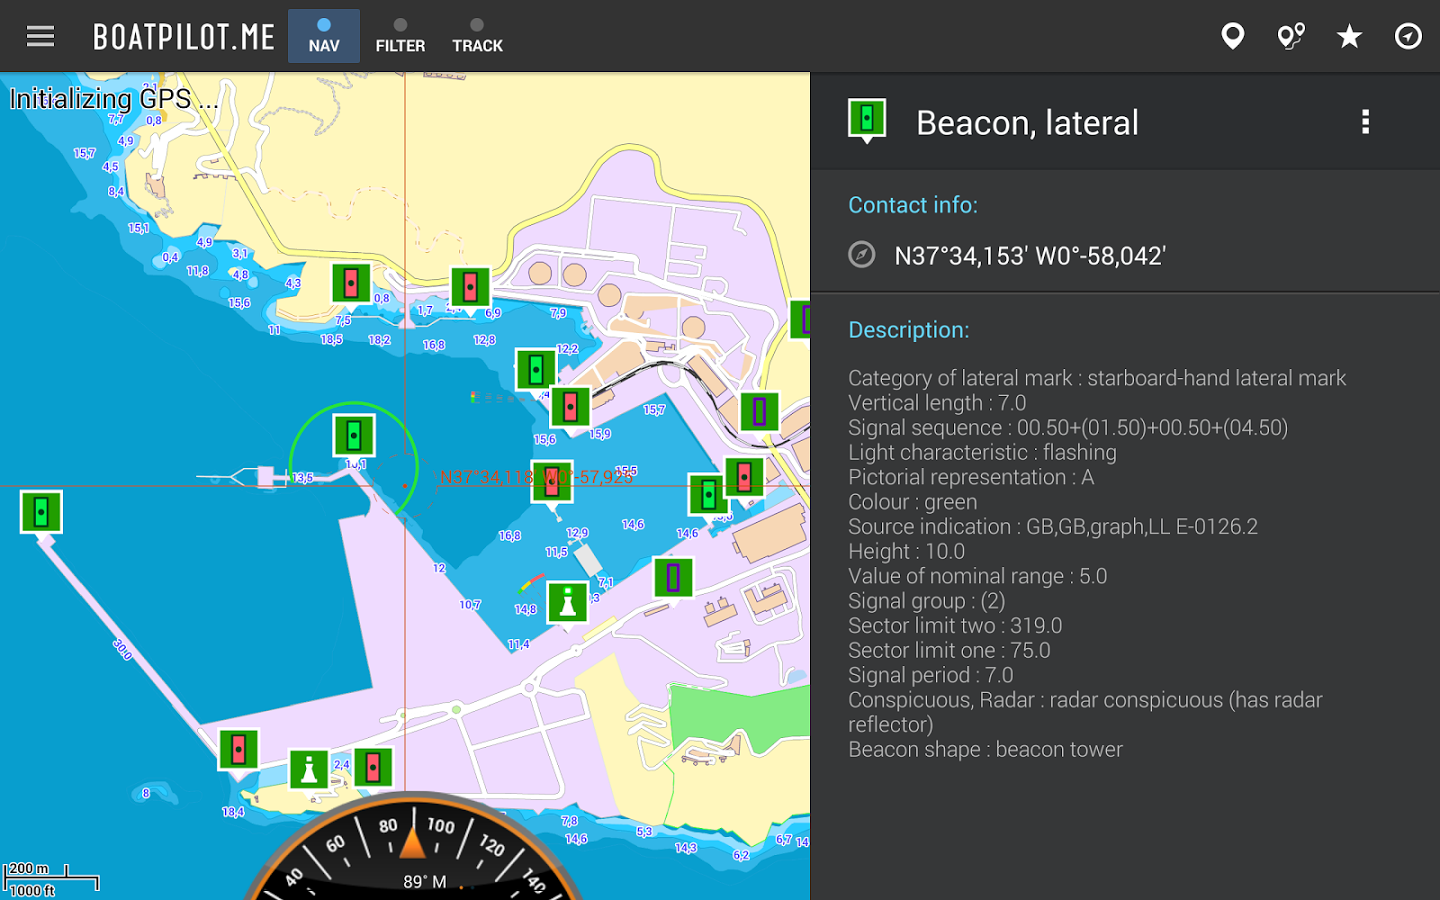Tap the "Description:" heading
The width and height of the screenshot is (1440, 900).
(909, 330)
